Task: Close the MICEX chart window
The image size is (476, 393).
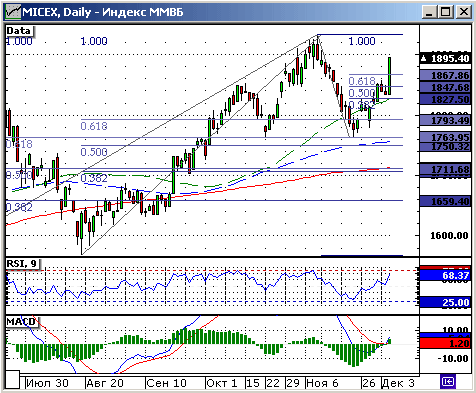Action: [x=464, y=12]
